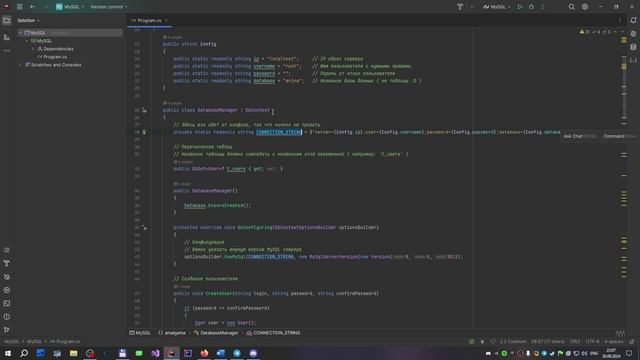Toggle the Explorer folder tool window
Screen dimensions: 640x360
(7, 20)
